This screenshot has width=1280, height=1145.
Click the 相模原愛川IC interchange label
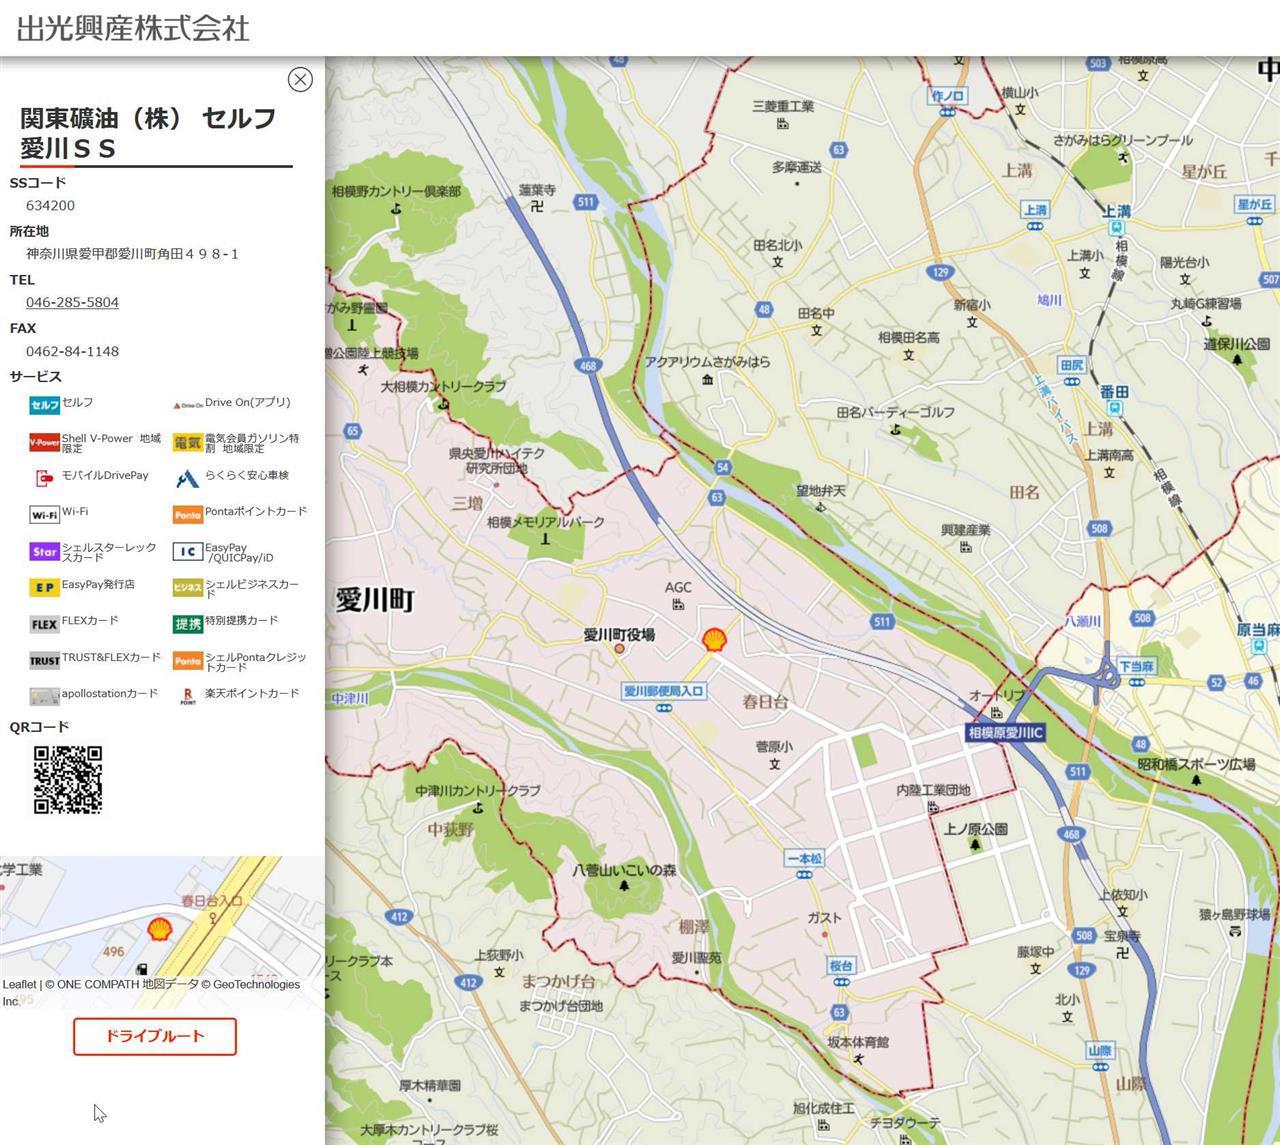click(1005, 733)
